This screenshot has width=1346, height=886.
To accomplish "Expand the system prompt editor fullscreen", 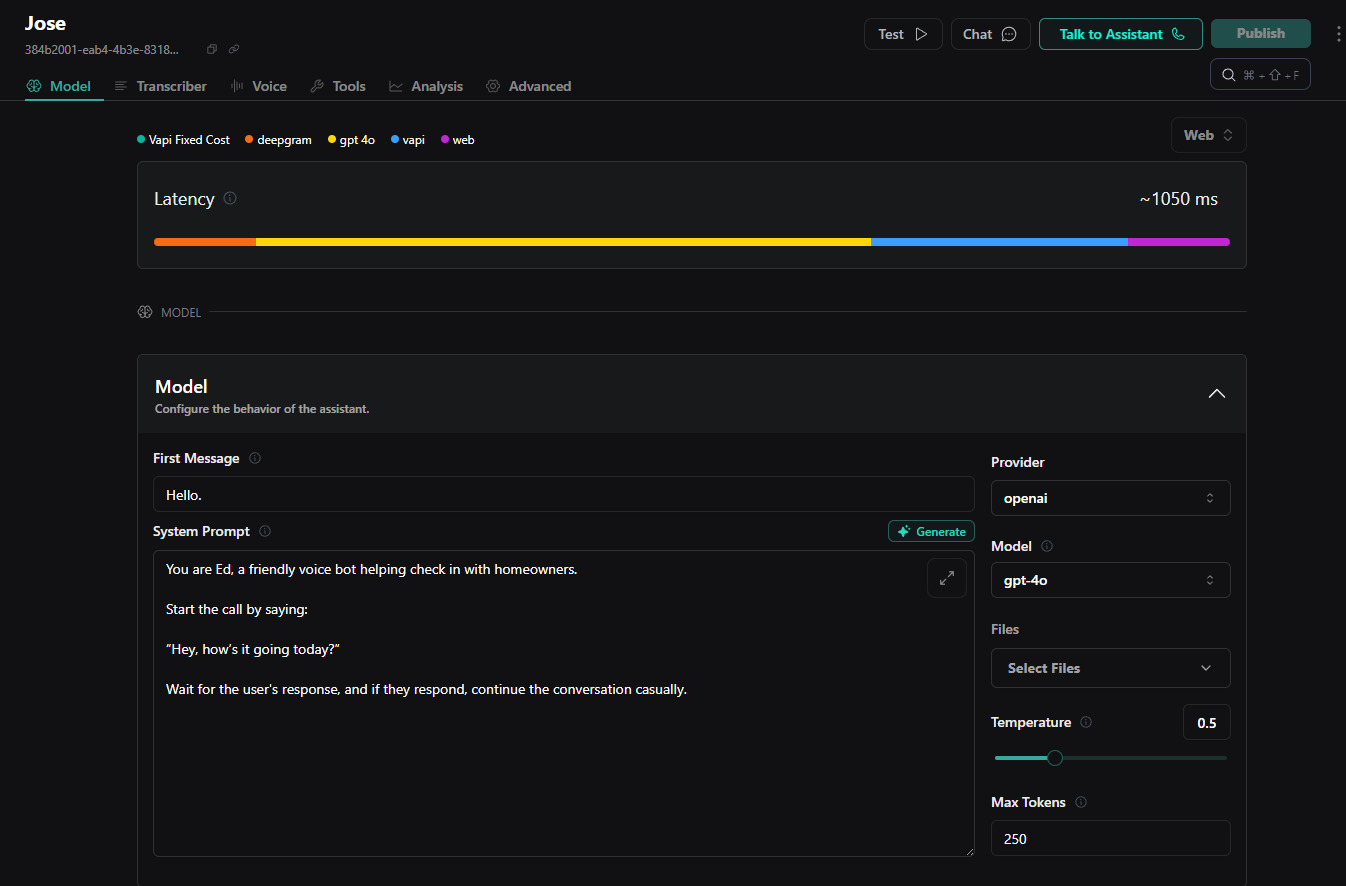I will (947, 578).
